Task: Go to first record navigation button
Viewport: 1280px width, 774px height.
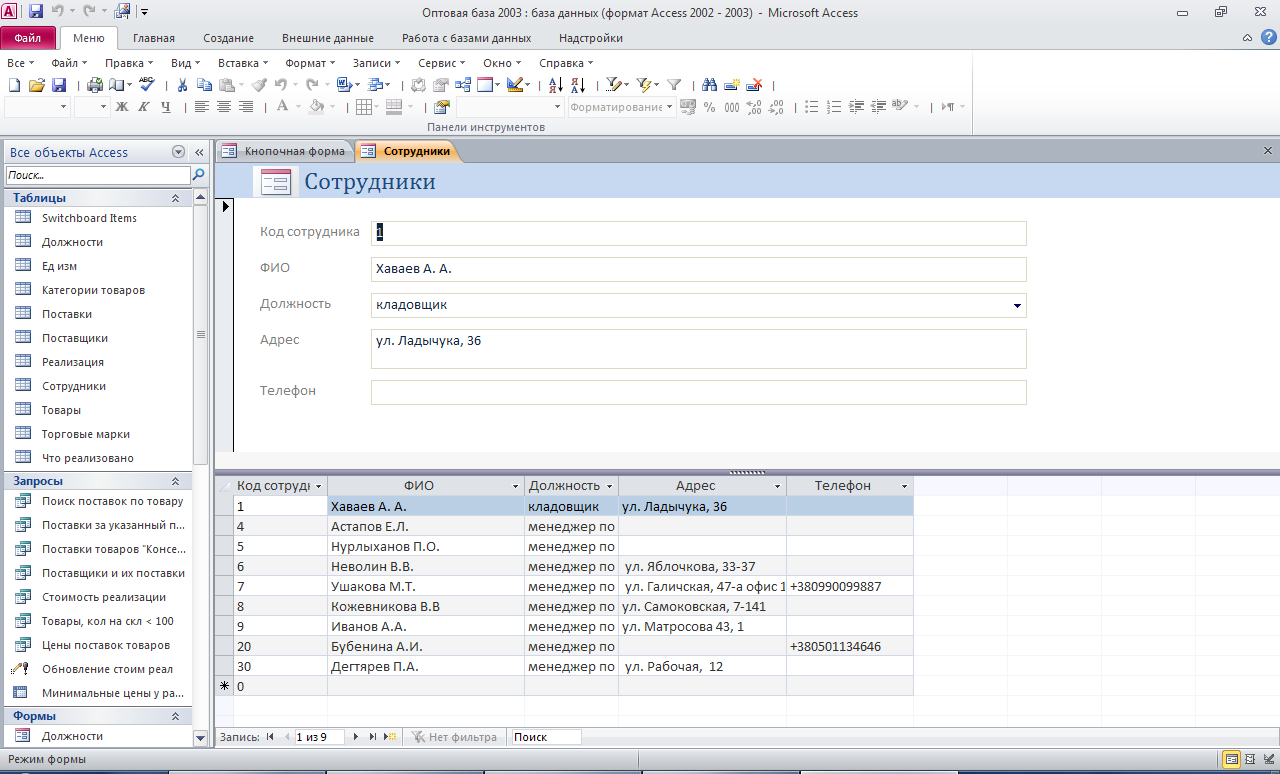Action: (x=270, y=737)
